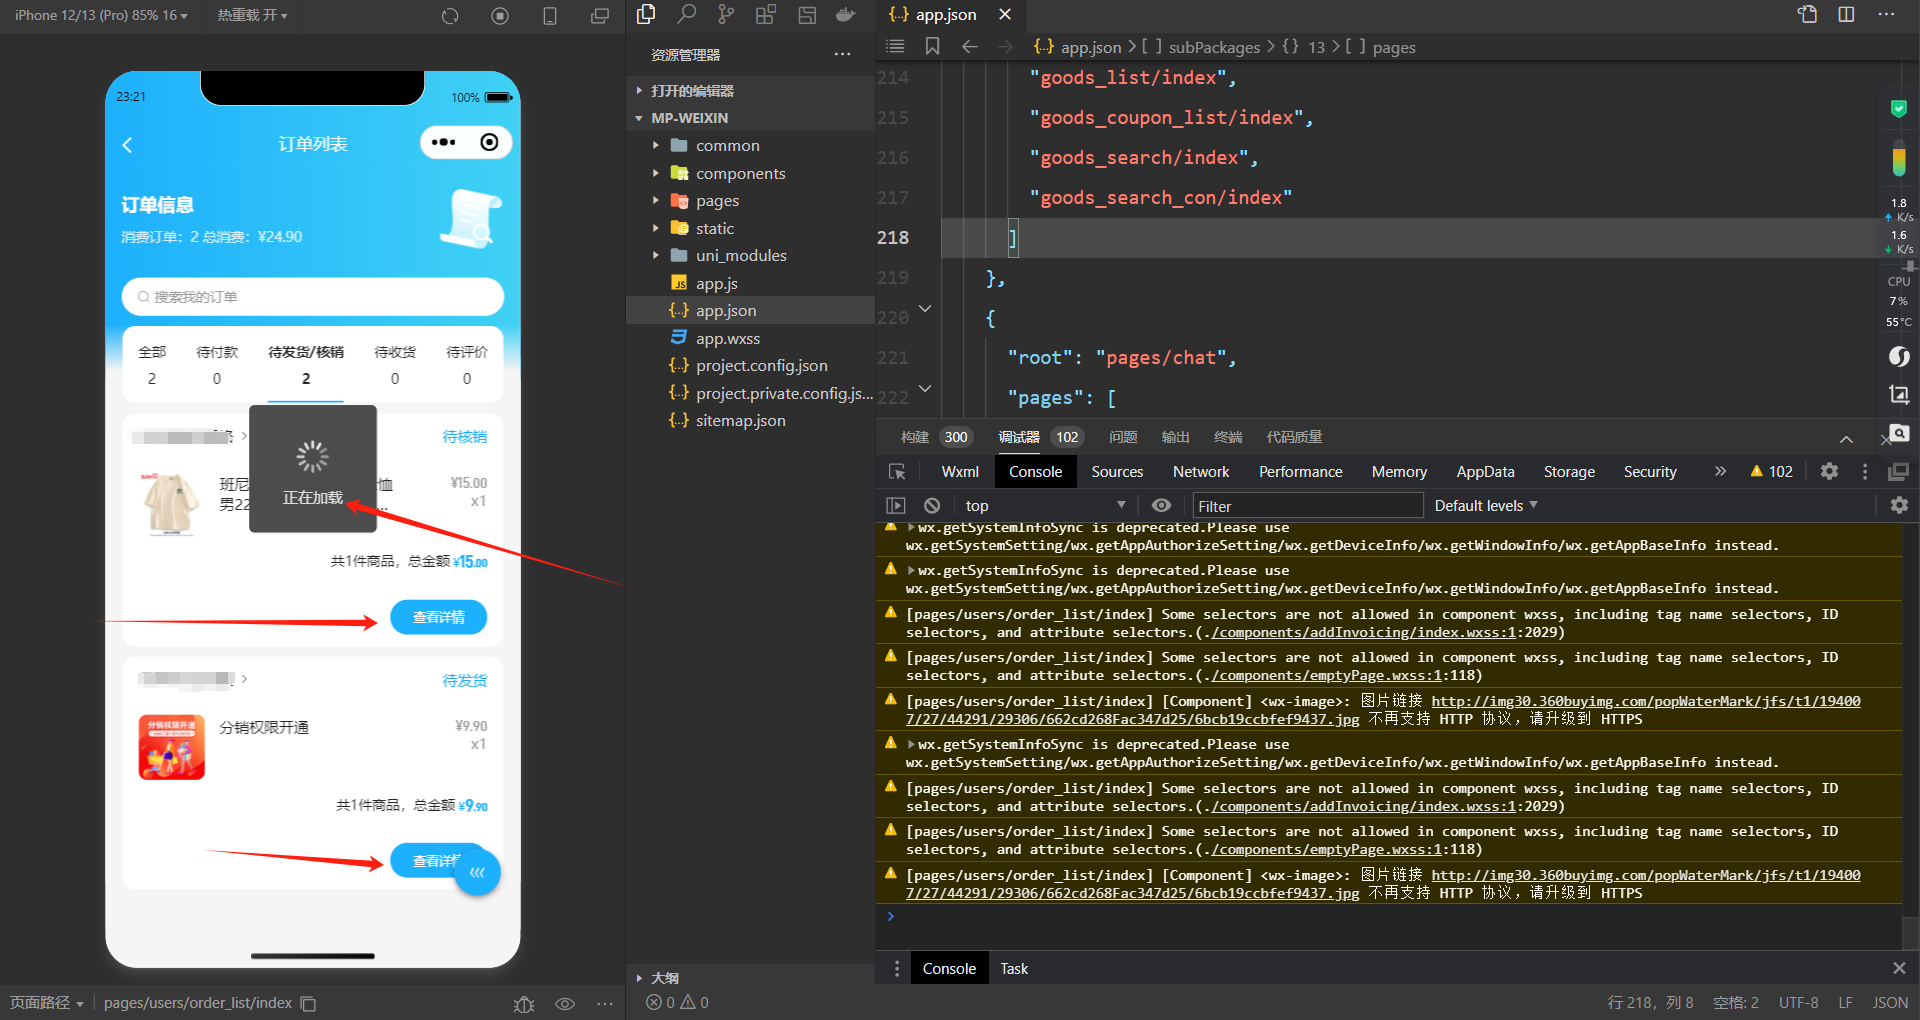The height and width of the screenshot is (1020, 1920).
Task: Tap 查看详情 on the first order
Action: 438,617
